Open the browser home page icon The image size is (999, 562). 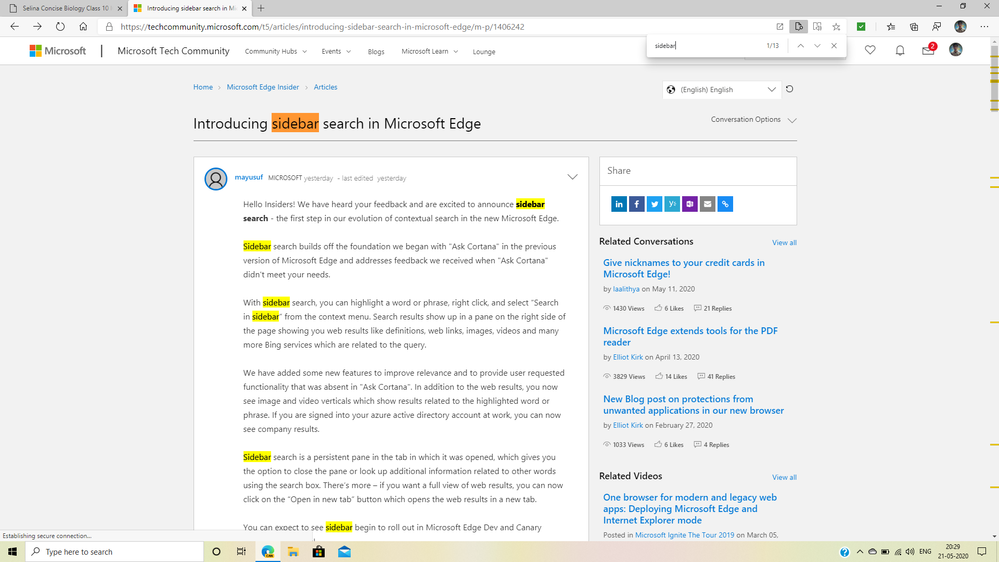click(83, 27)
